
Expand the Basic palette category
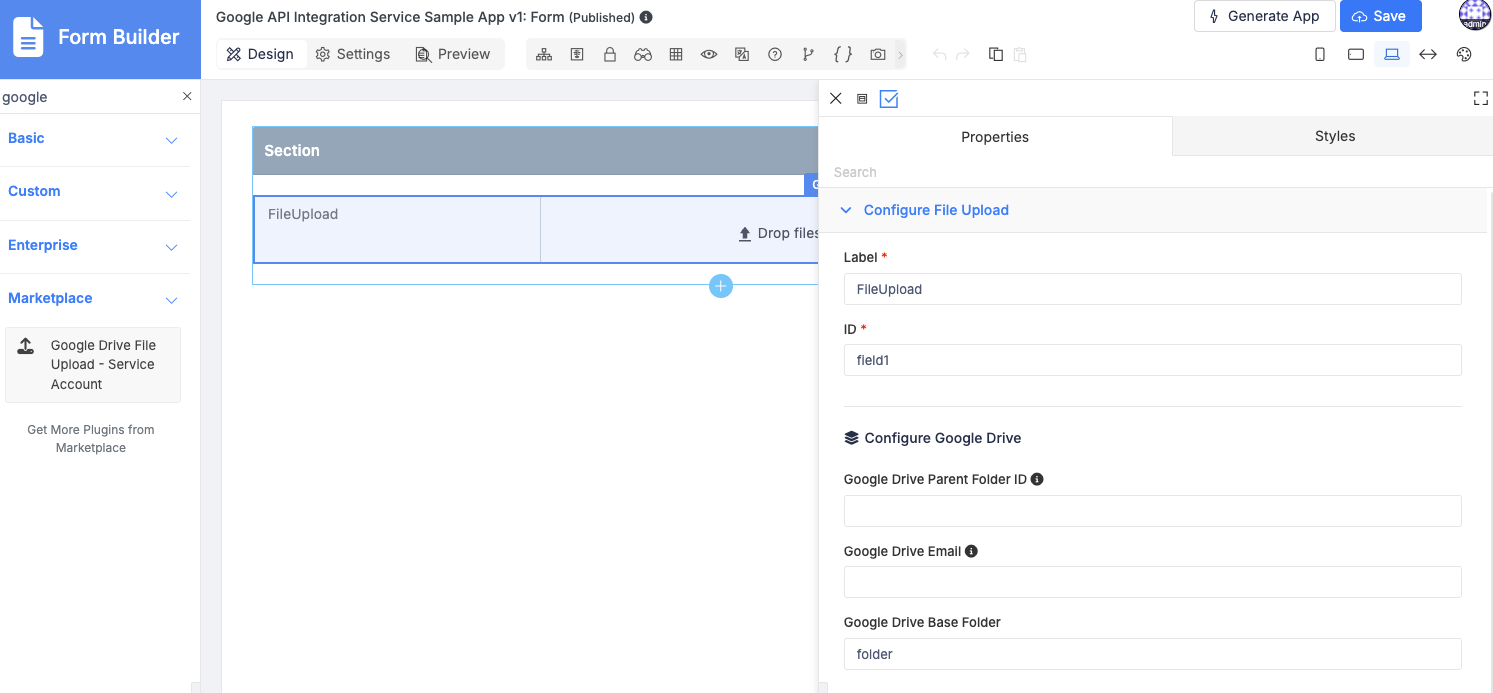click(94, 139)
